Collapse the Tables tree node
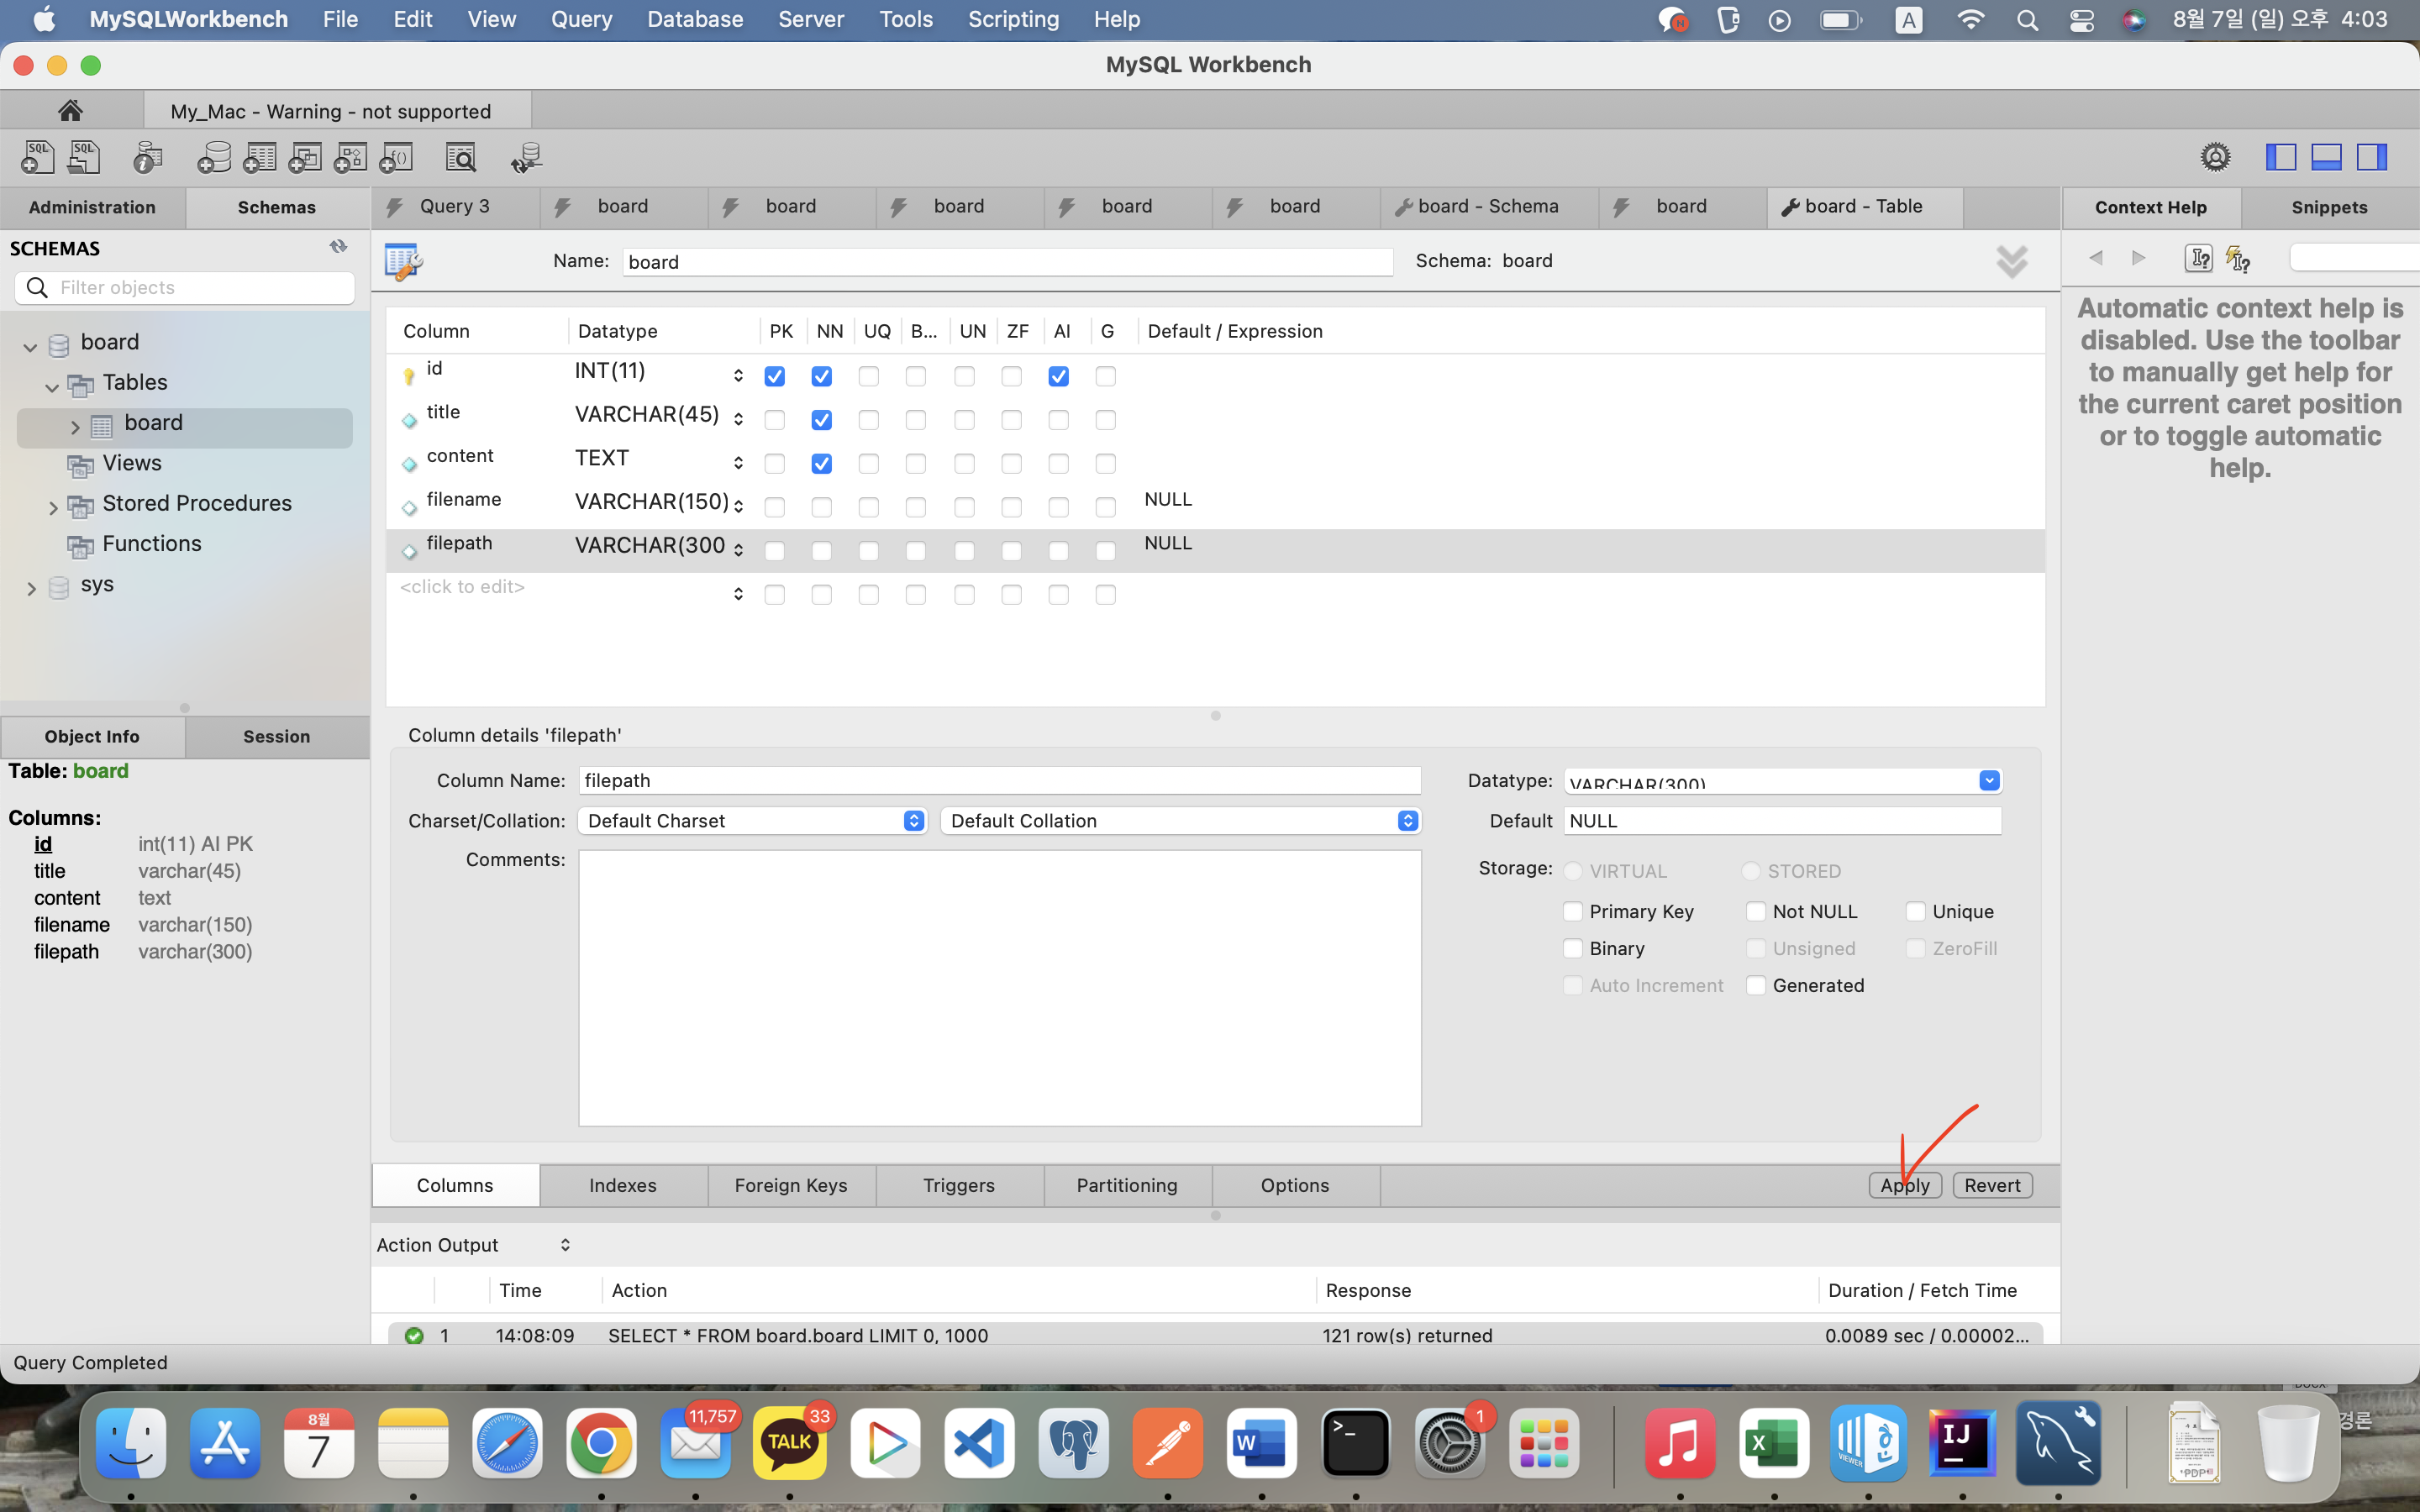Viewport: 2420px width, 1512px height. coord(52,386)
